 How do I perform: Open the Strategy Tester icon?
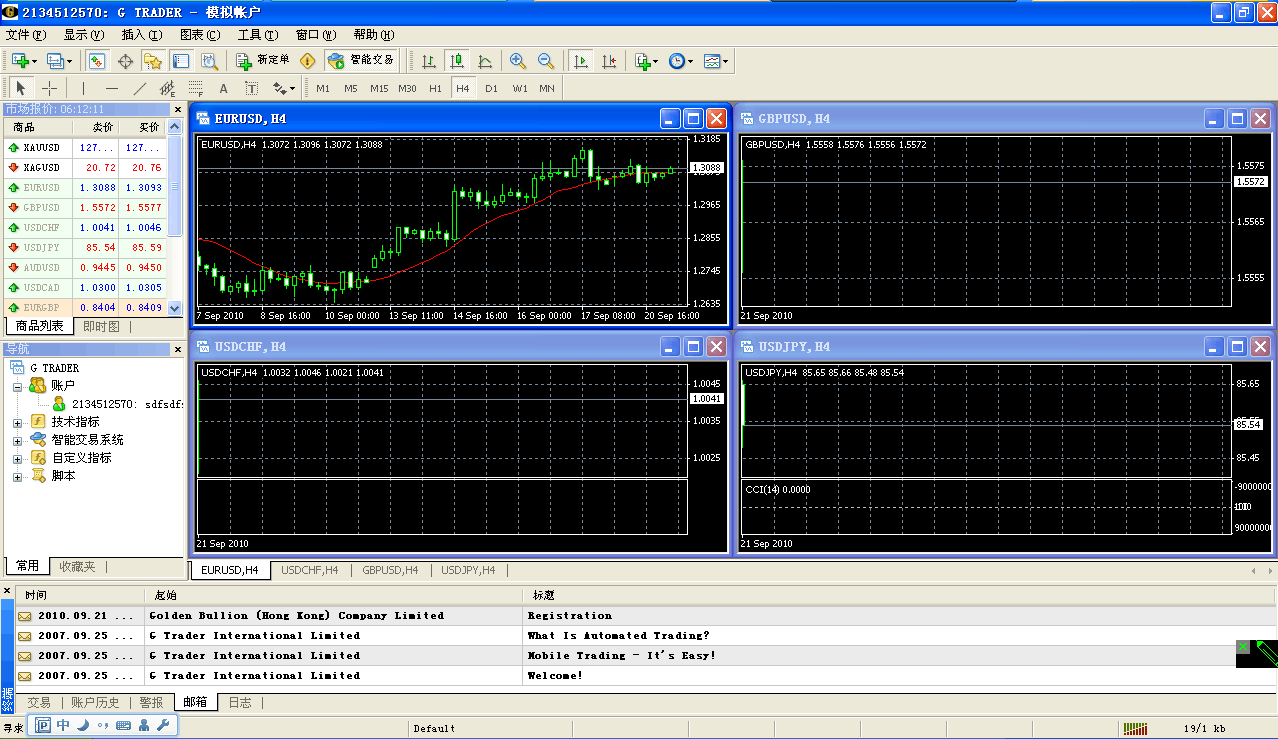click(209, 61)
